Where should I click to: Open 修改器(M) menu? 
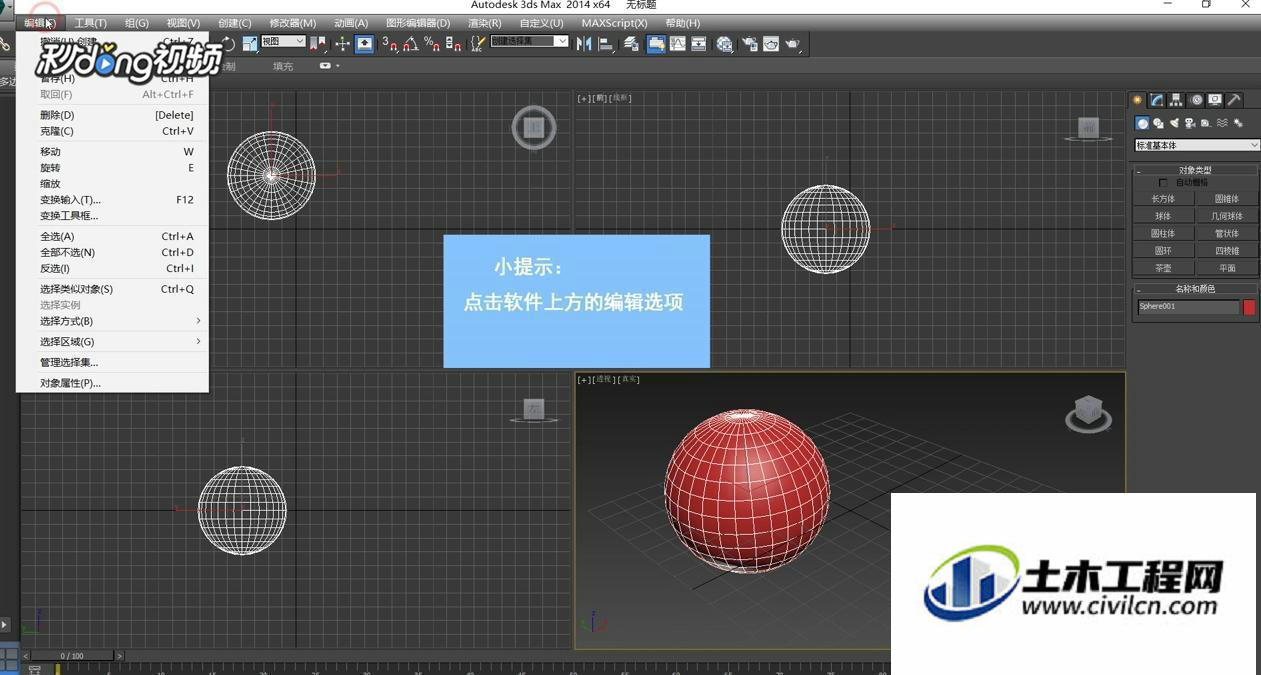(x=292, y=23)
